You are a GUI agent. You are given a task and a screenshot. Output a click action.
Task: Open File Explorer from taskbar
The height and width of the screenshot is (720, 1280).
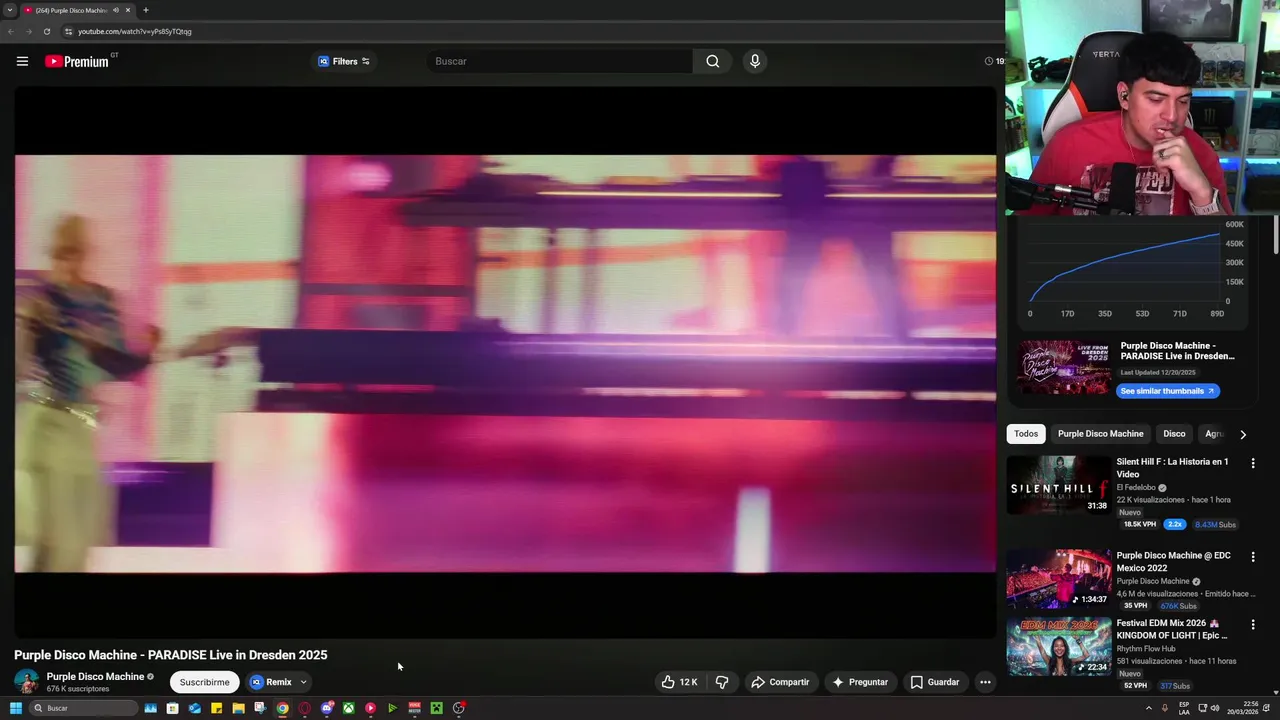point(238,708)
